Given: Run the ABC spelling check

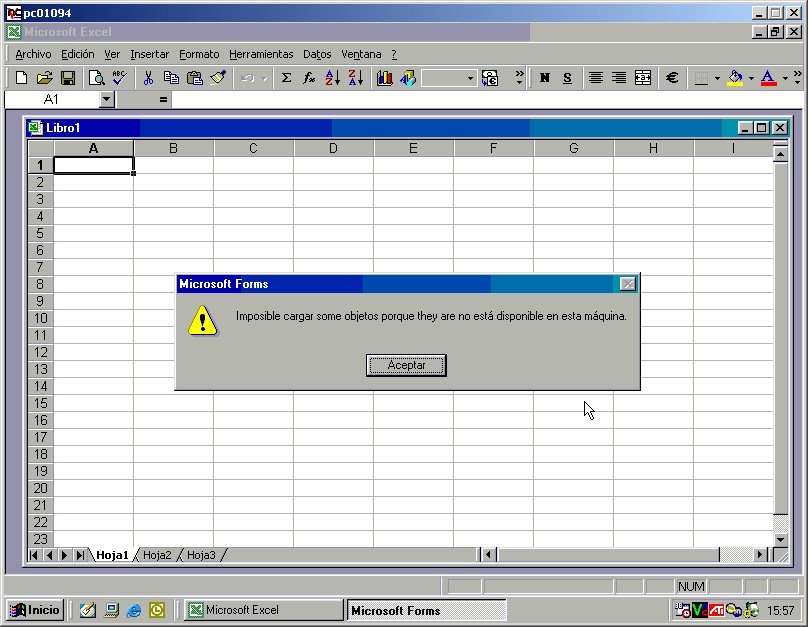Looking at the screenshot, I should 120,78.
